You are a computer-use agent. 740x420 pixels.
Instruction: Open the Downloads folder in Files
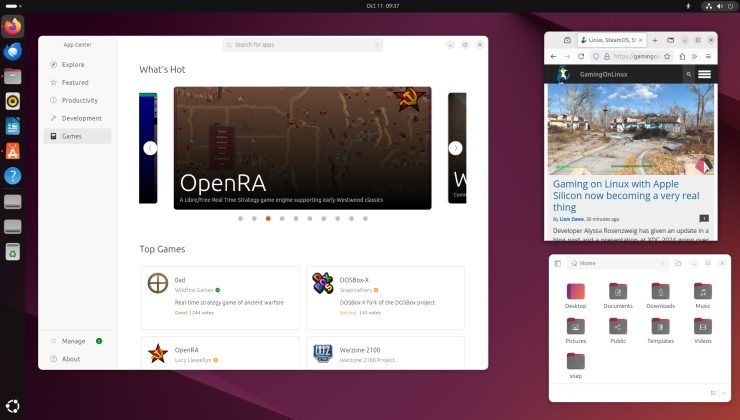[x=660, y=296]
